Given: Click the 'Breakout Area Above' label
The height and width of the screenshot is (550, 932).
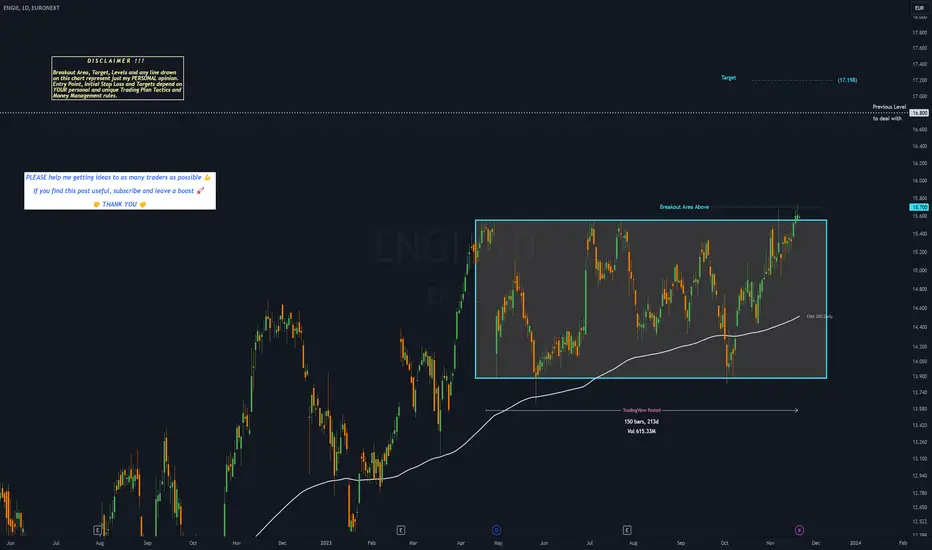Looking at the screenshot, I should pyautogui.click(x=684, y=207).
